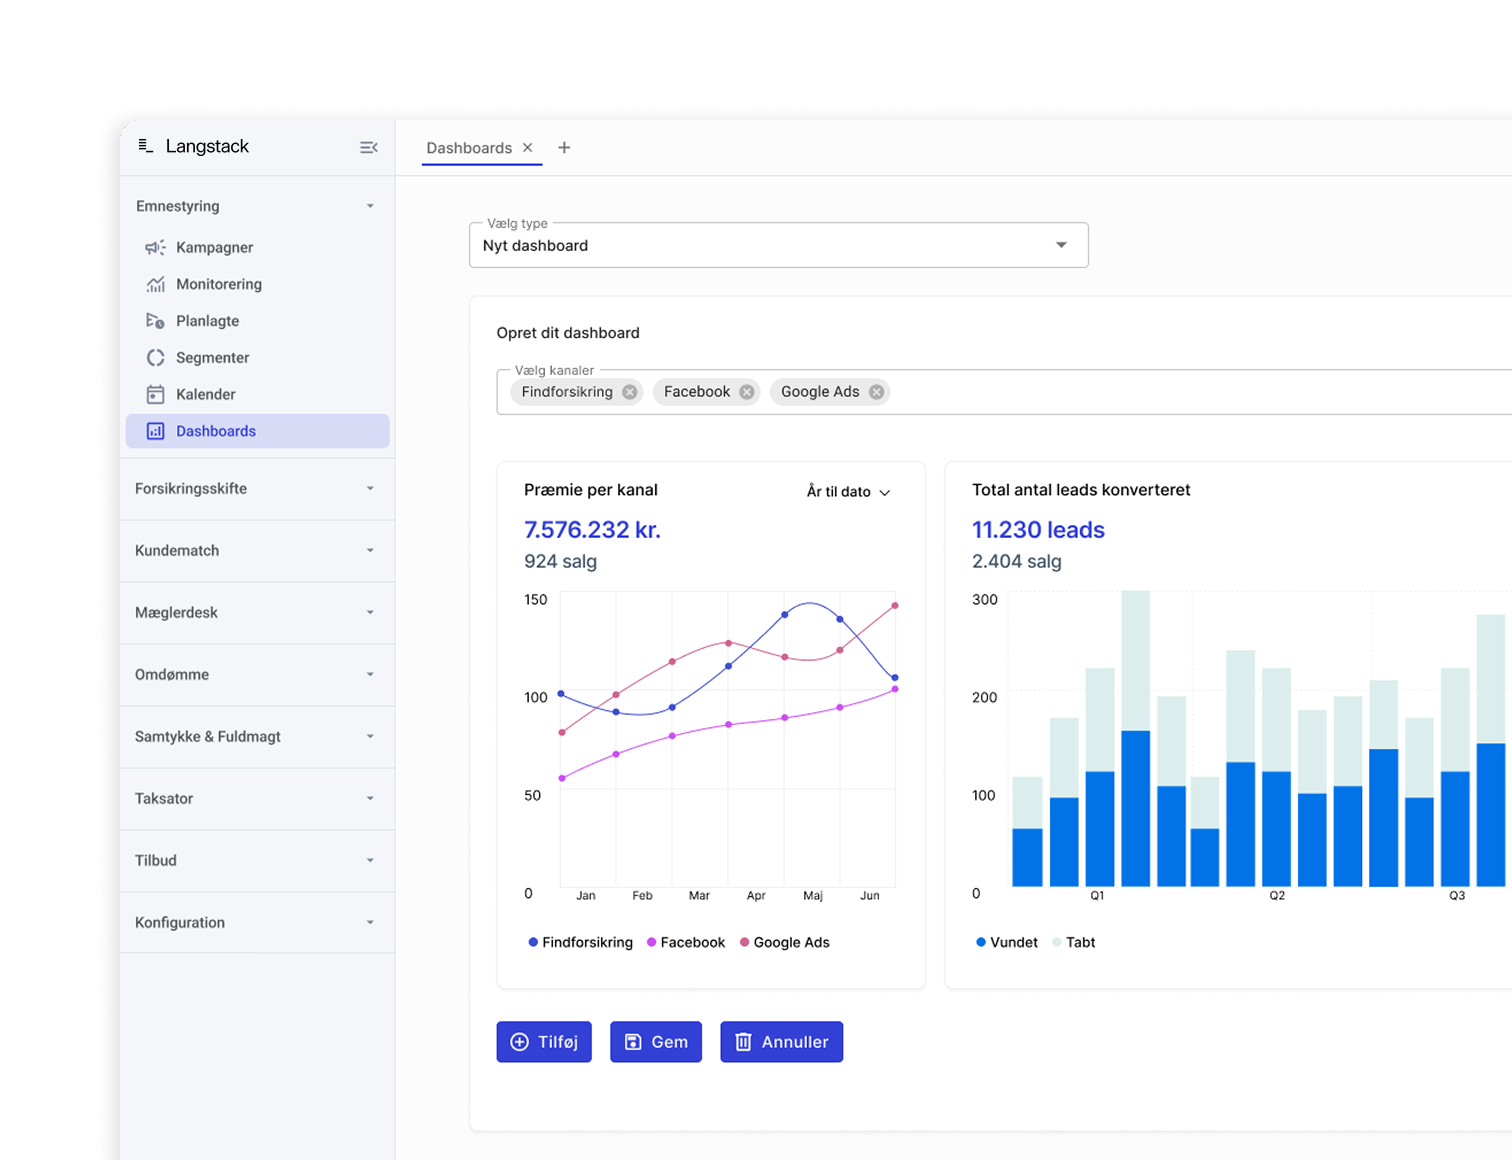Toggle Vundet series in bar chart legend
Screen dimensions: 1512x1160
(x=1007, y=942)
